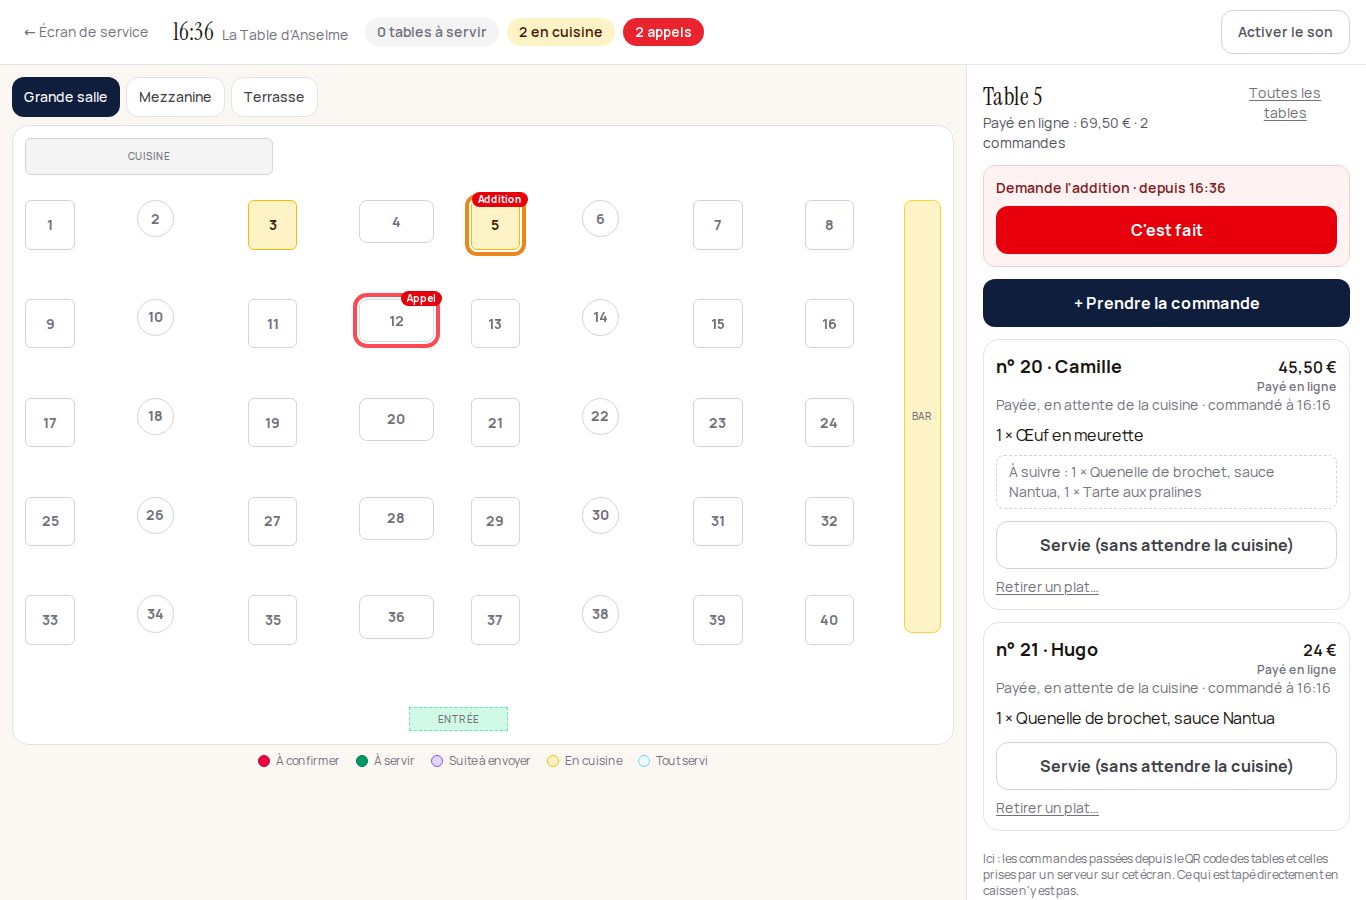Click the 45,50 € amount

1307,367
